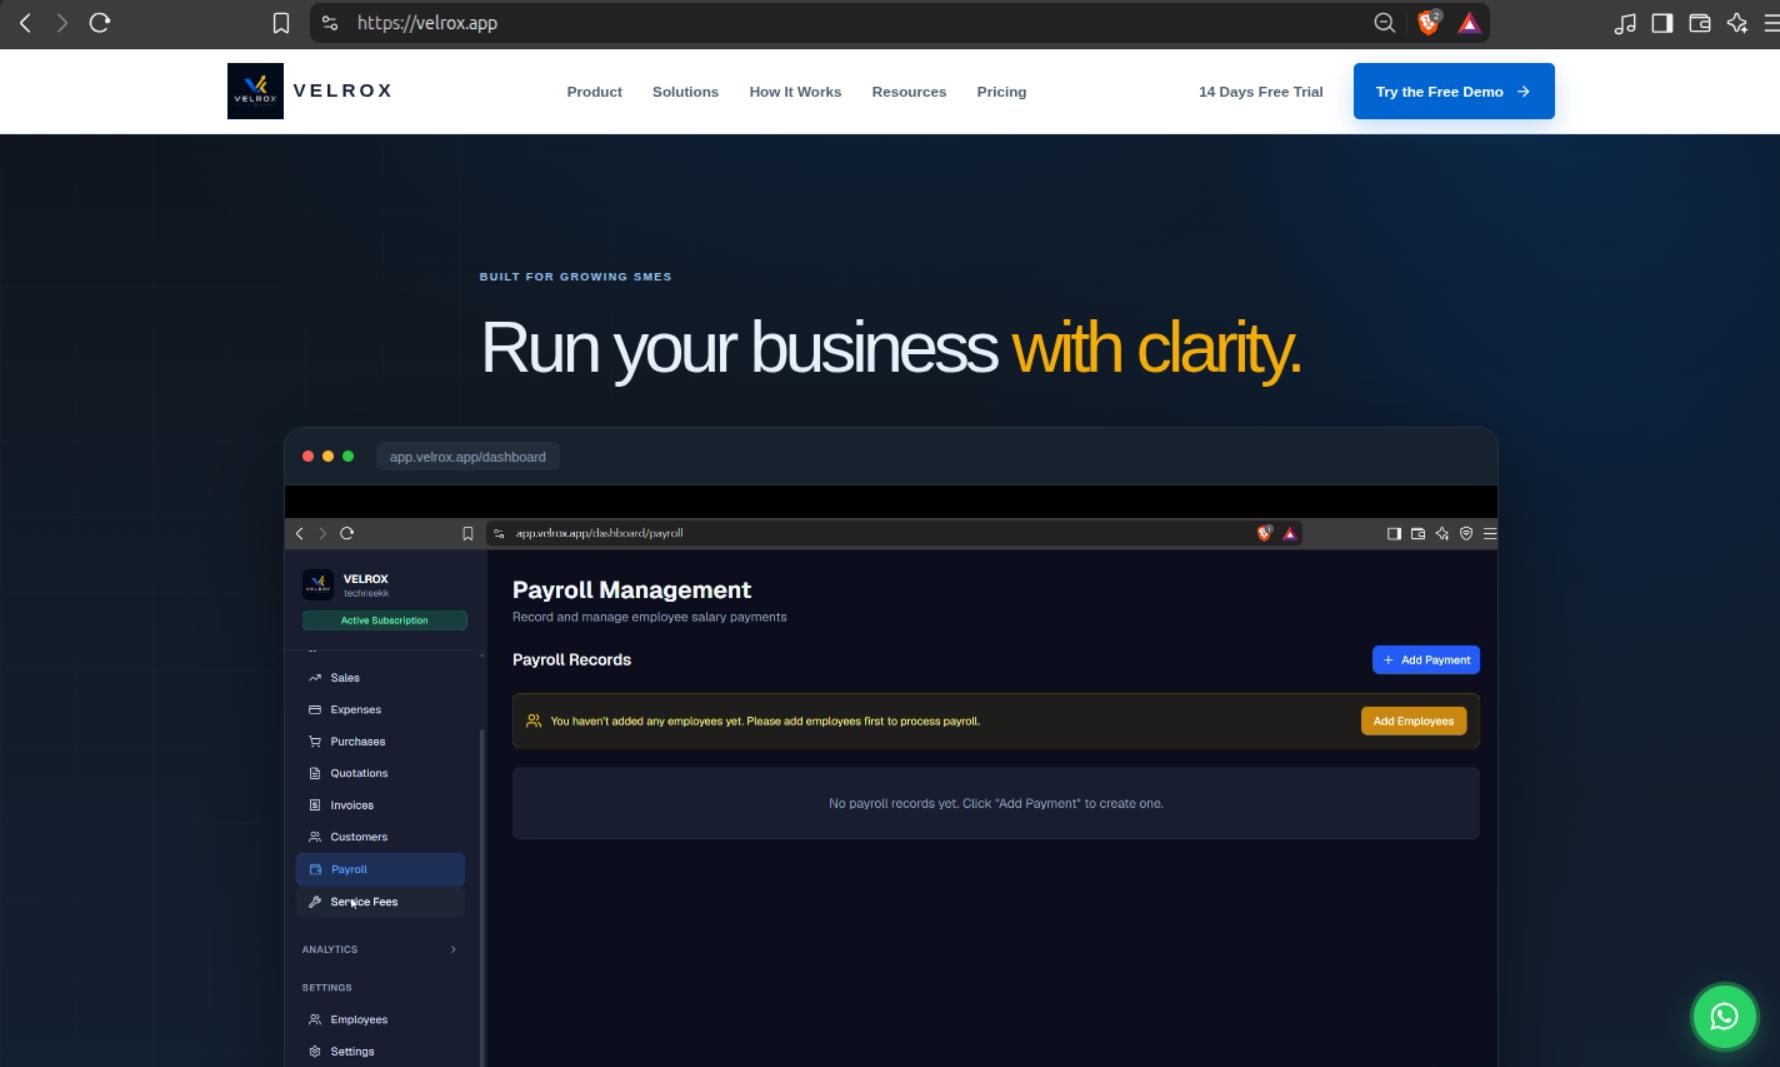Click the zoom magnifier in address bar

click(x=1384, y=23)
